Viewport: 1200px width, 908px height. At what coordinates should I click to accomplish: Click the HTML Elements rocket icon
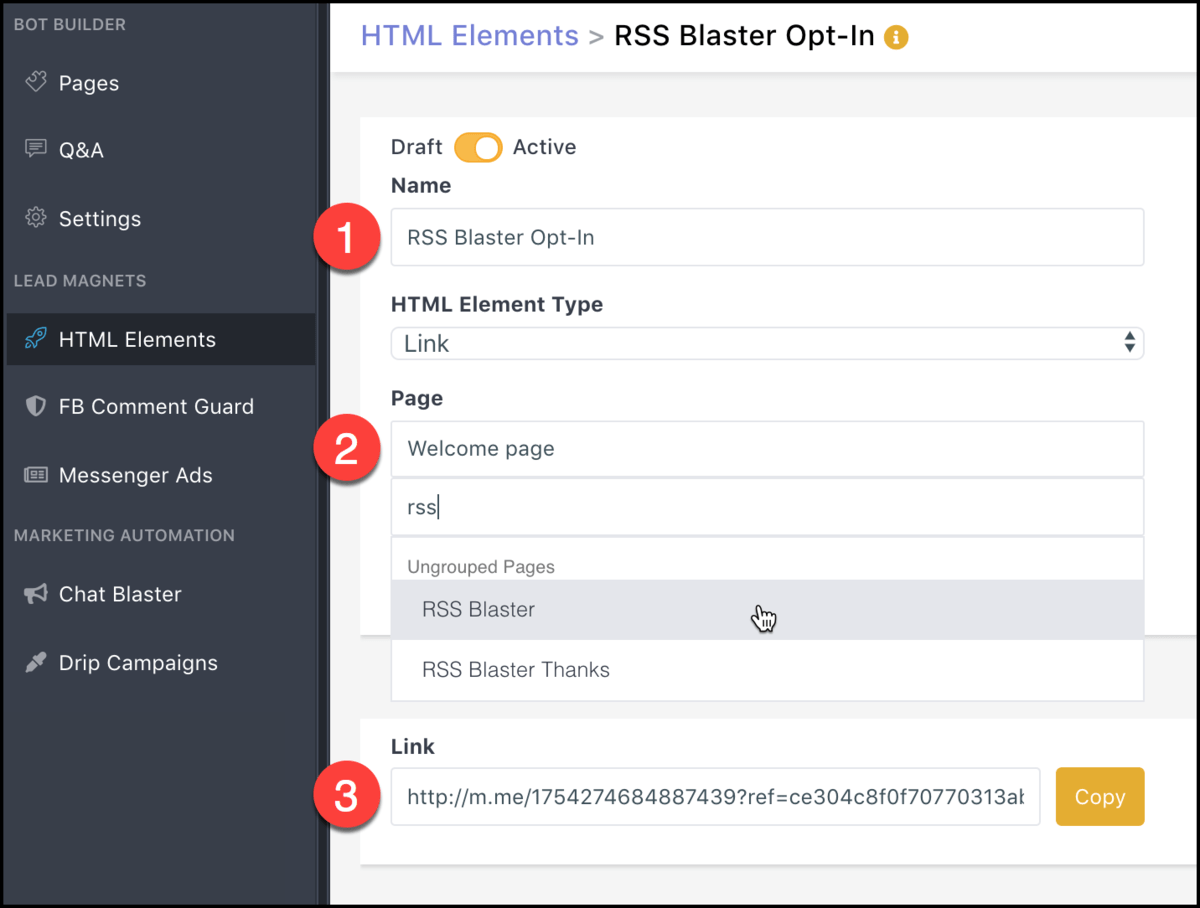tap(36, 339)
